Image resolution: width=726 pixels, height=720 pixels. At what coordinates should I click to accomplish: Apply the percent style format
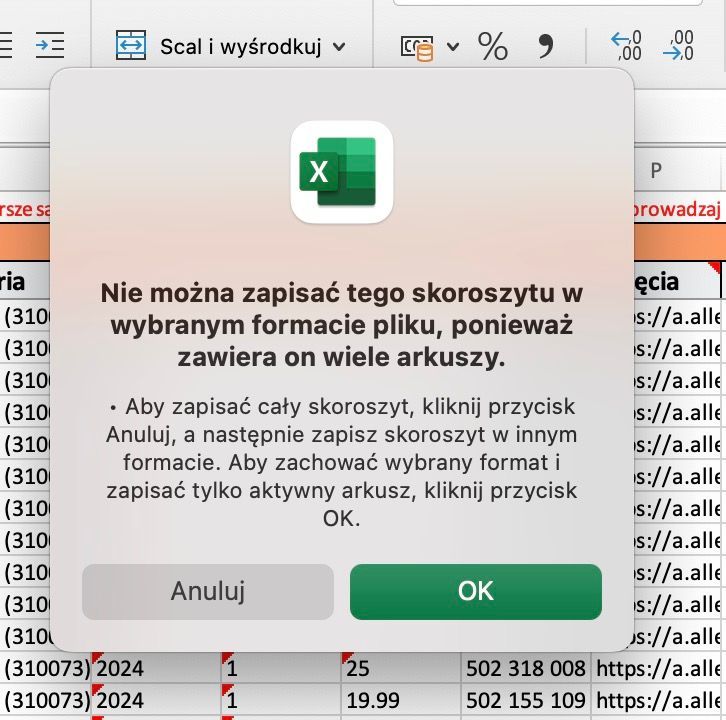pos(493,46)
